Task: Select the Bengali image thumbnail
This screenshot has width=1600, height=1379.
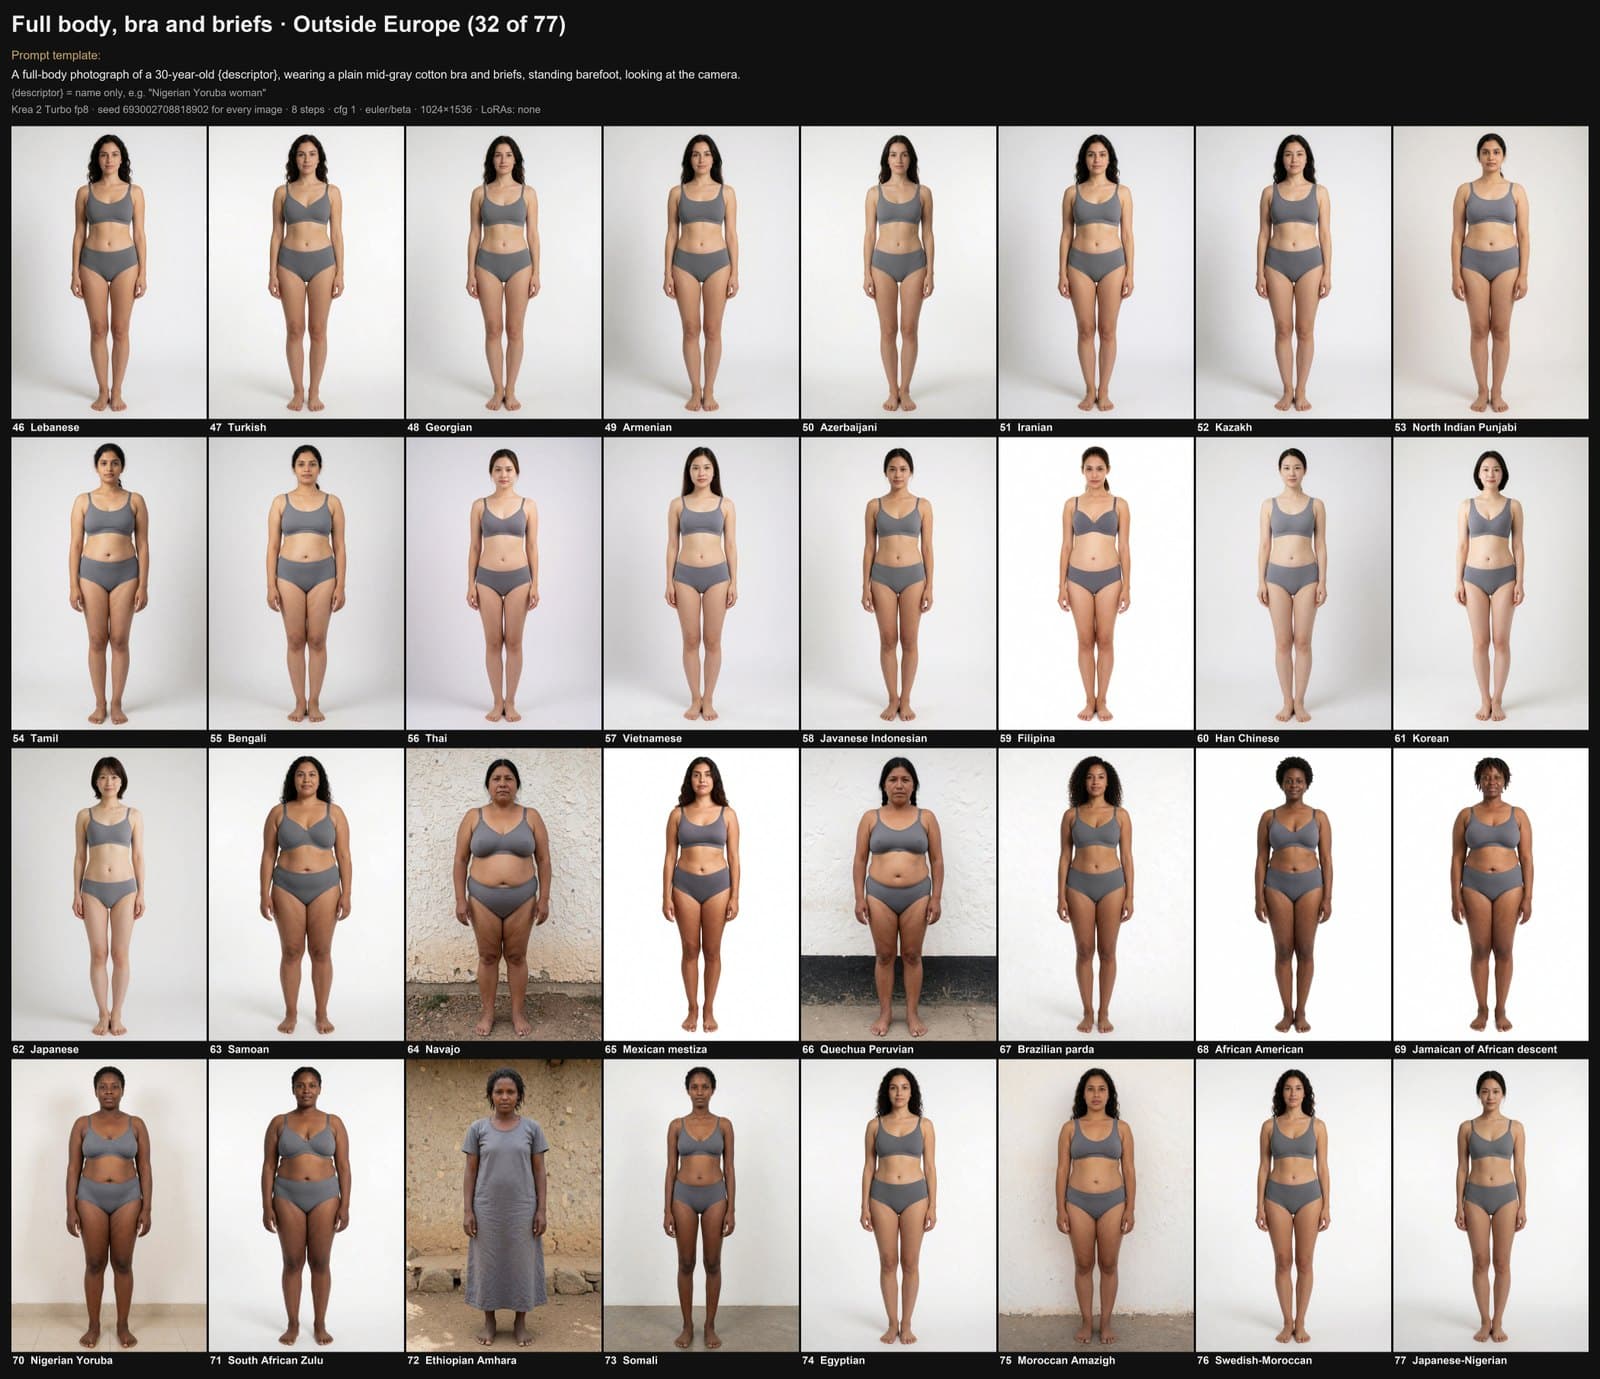Action: (306, 583)
